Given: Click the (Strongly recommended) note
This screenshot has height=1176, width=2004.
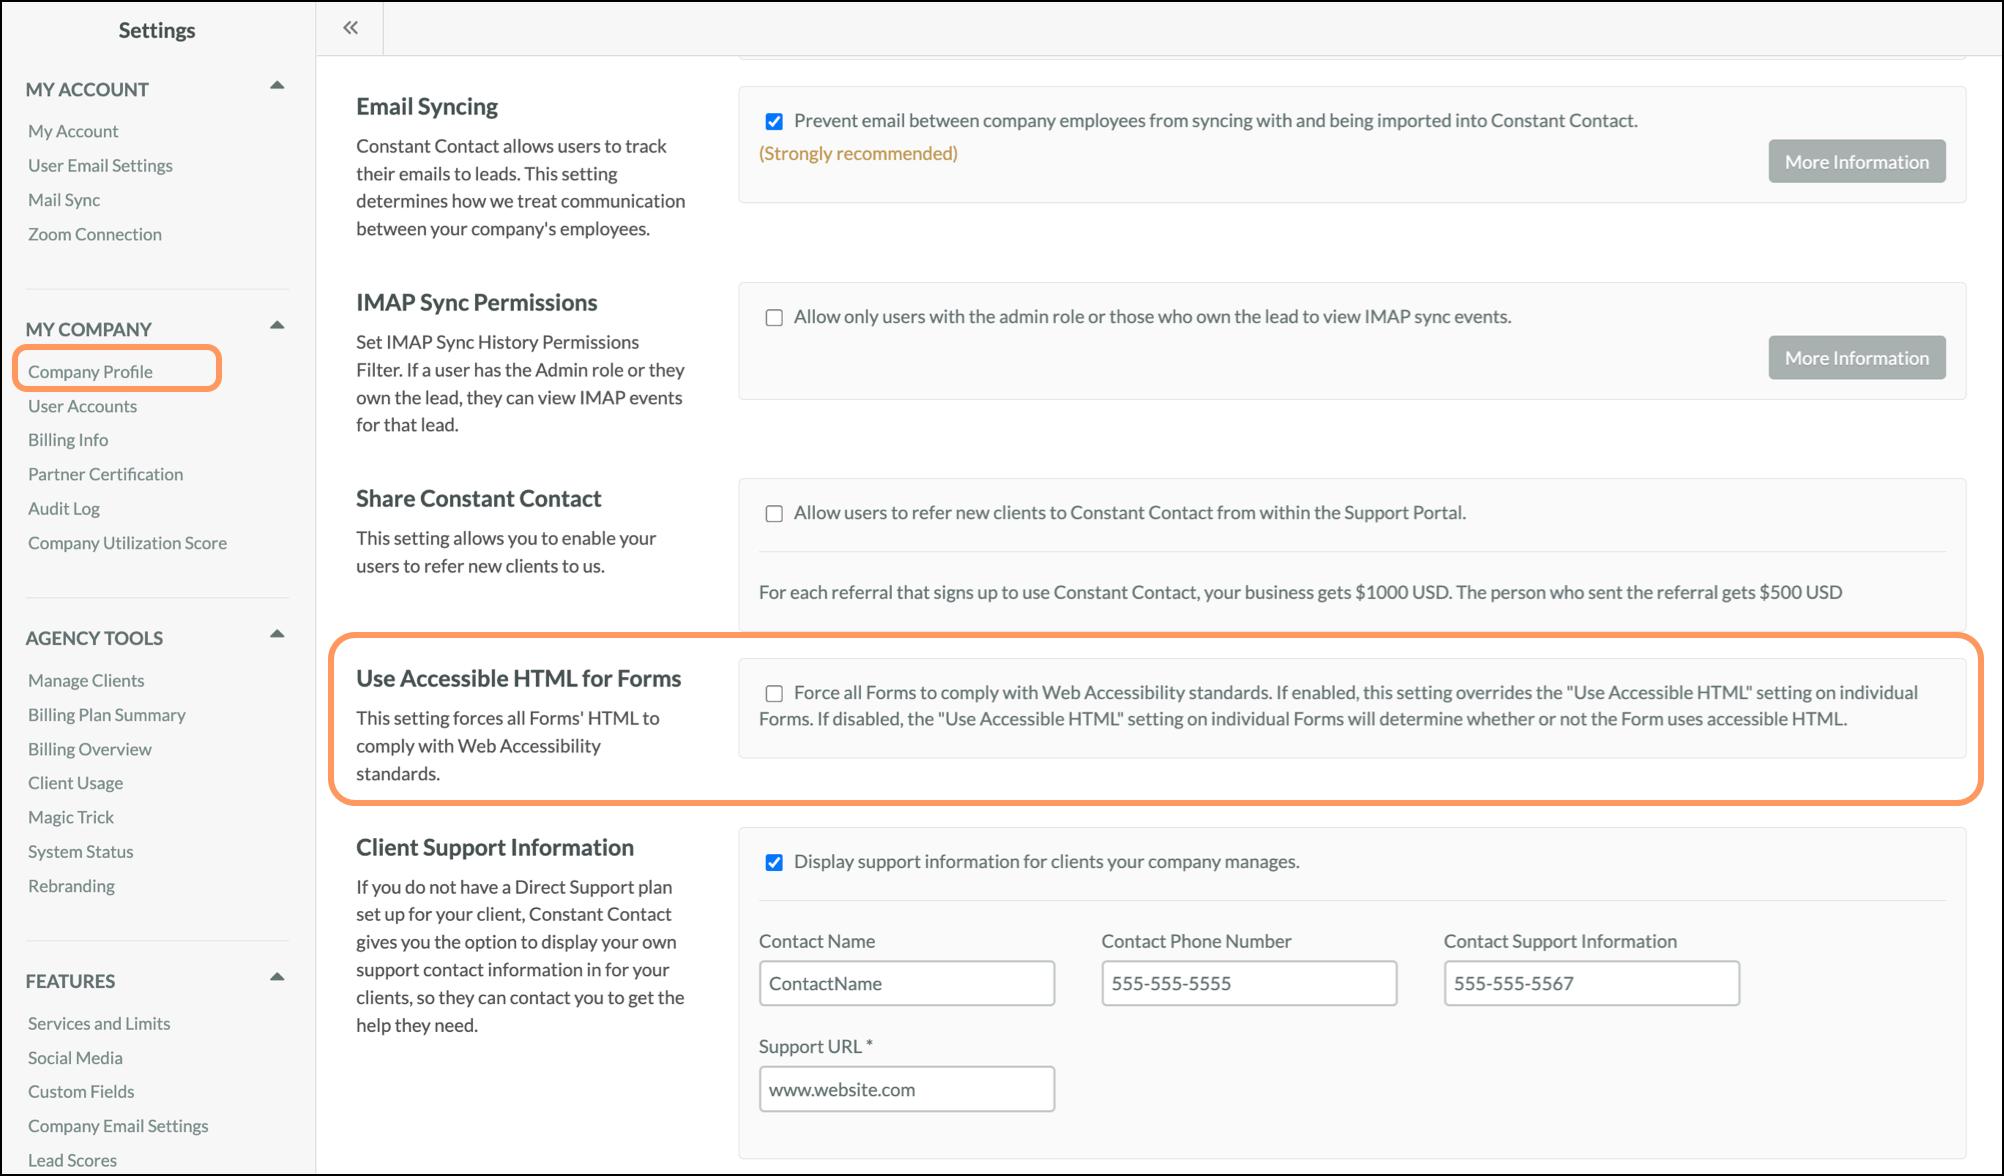Looking at the screenshot, I should pyautogui.click(x=858, y=154).
